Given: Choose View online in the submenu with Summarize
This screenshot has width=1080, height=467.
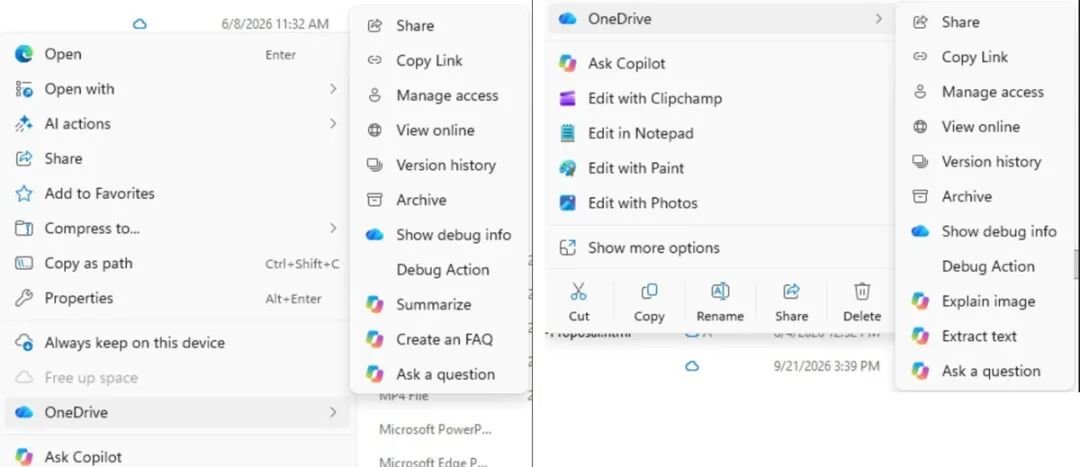Looking at the screenshot, I should 439,130.
